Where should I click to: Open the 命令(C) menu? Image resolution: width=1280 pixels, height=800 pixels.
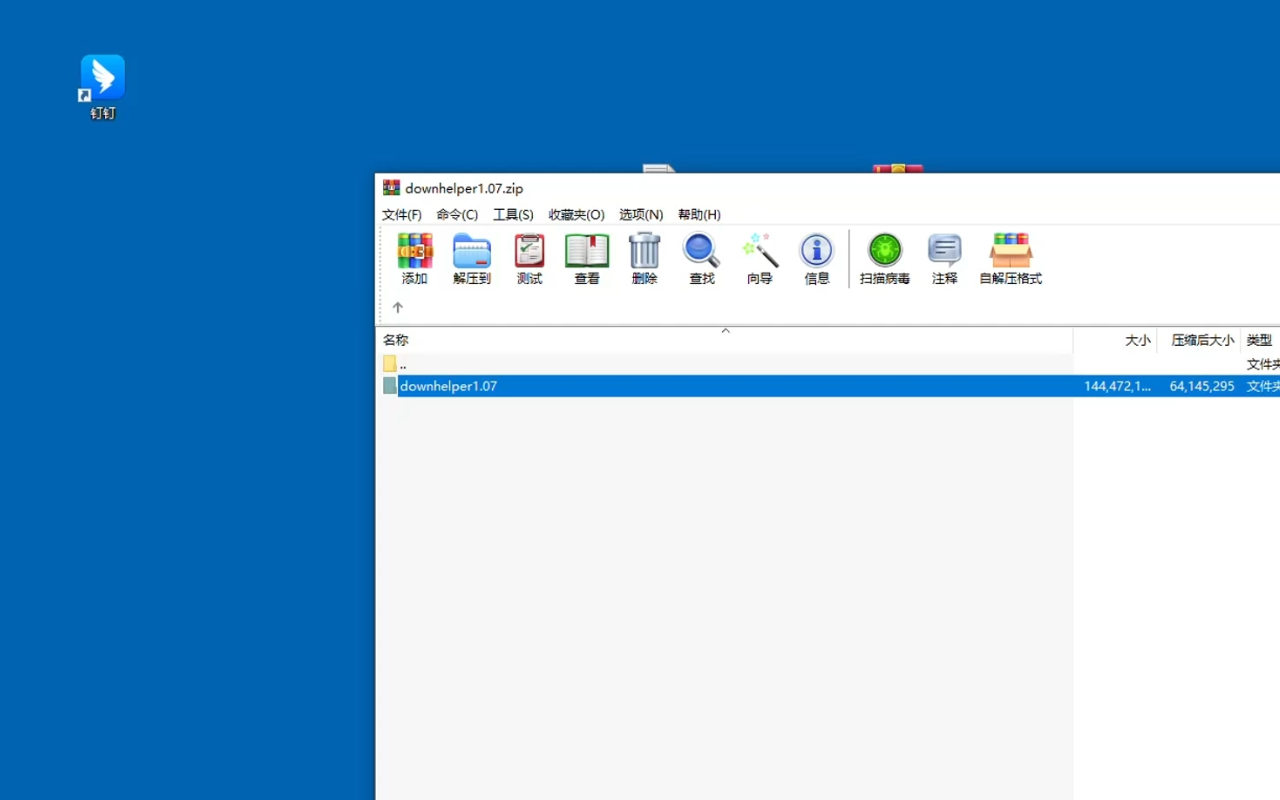[457, 215]
